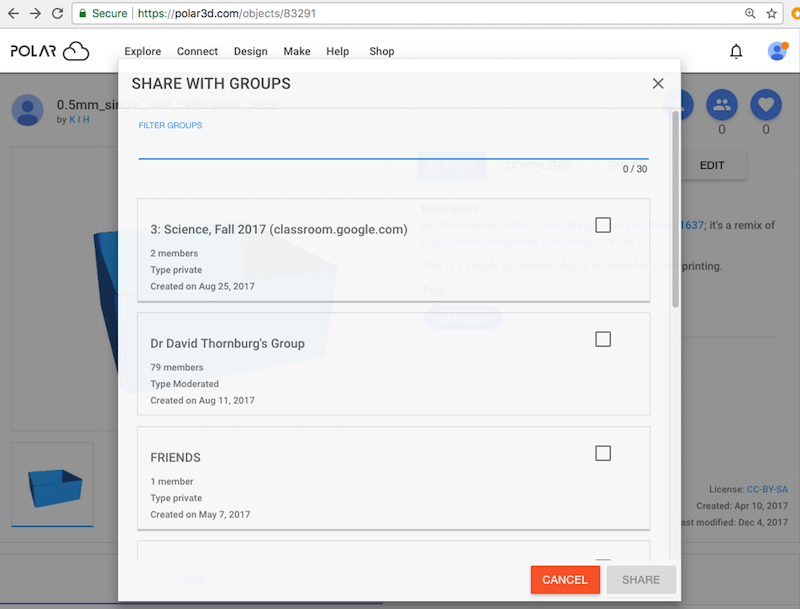Click 'Created on Aug 25, 2017' text
This screenshot has width=800, height=609.
coord(203,286)
